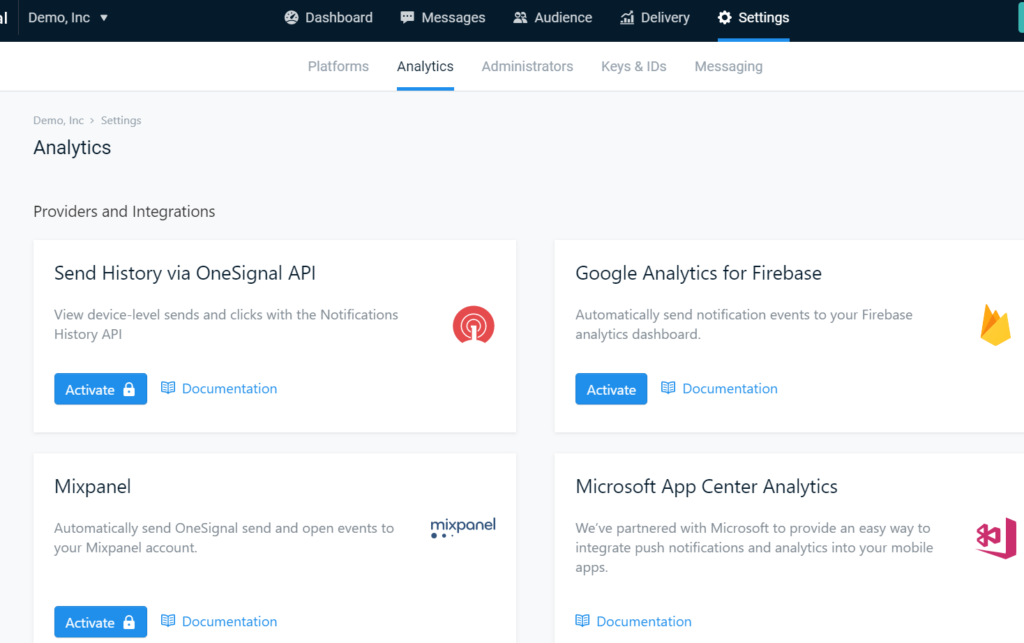Open Mixpanel Documentation link
1024x643 pixels.
[x=229, y=621]
